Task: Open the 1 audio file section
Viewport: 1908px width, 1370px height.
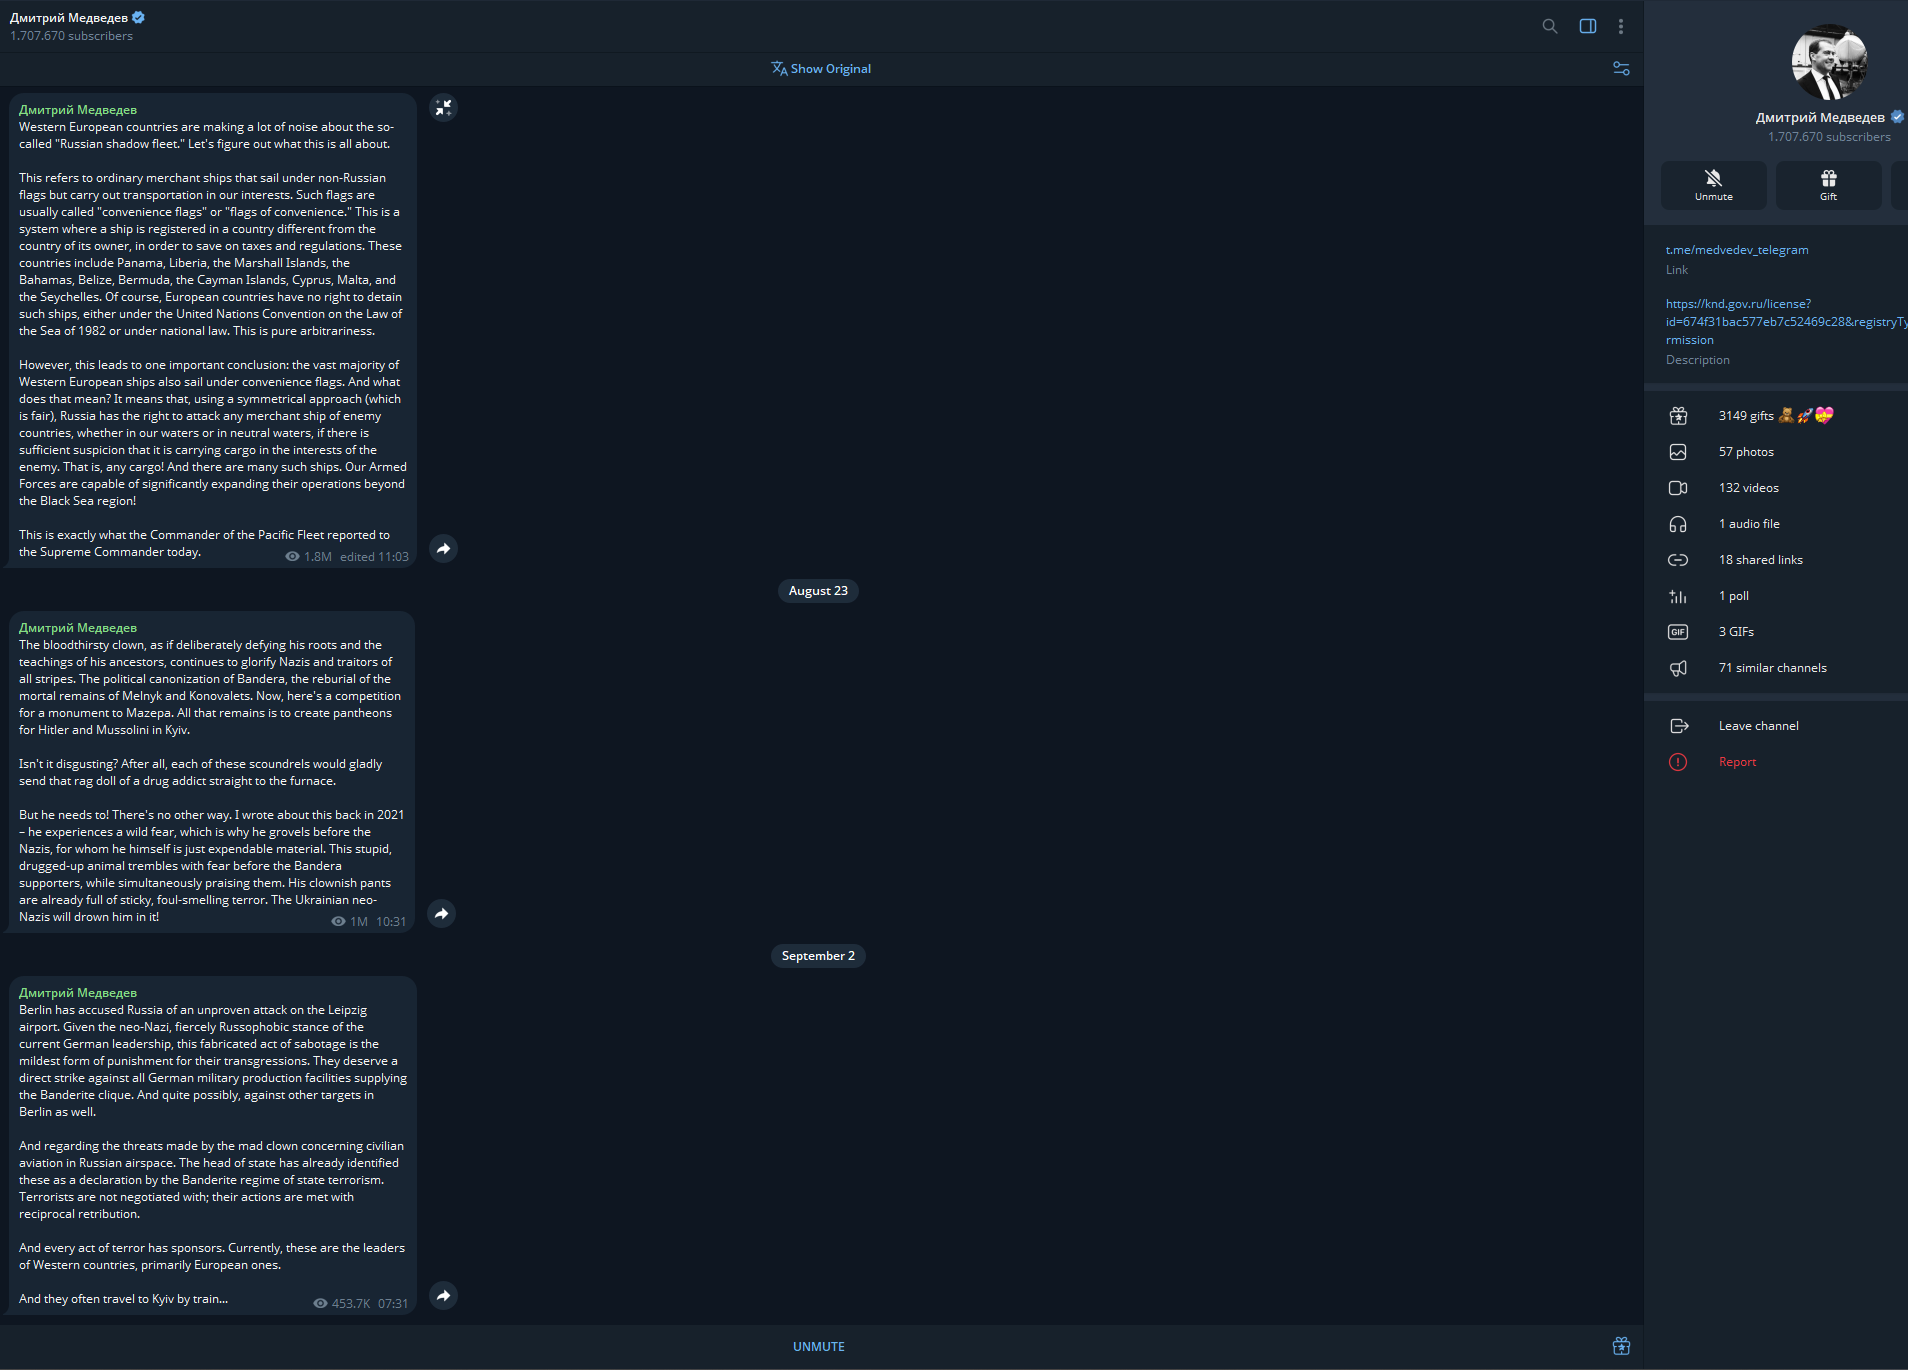Action: tap(1776, 524)
